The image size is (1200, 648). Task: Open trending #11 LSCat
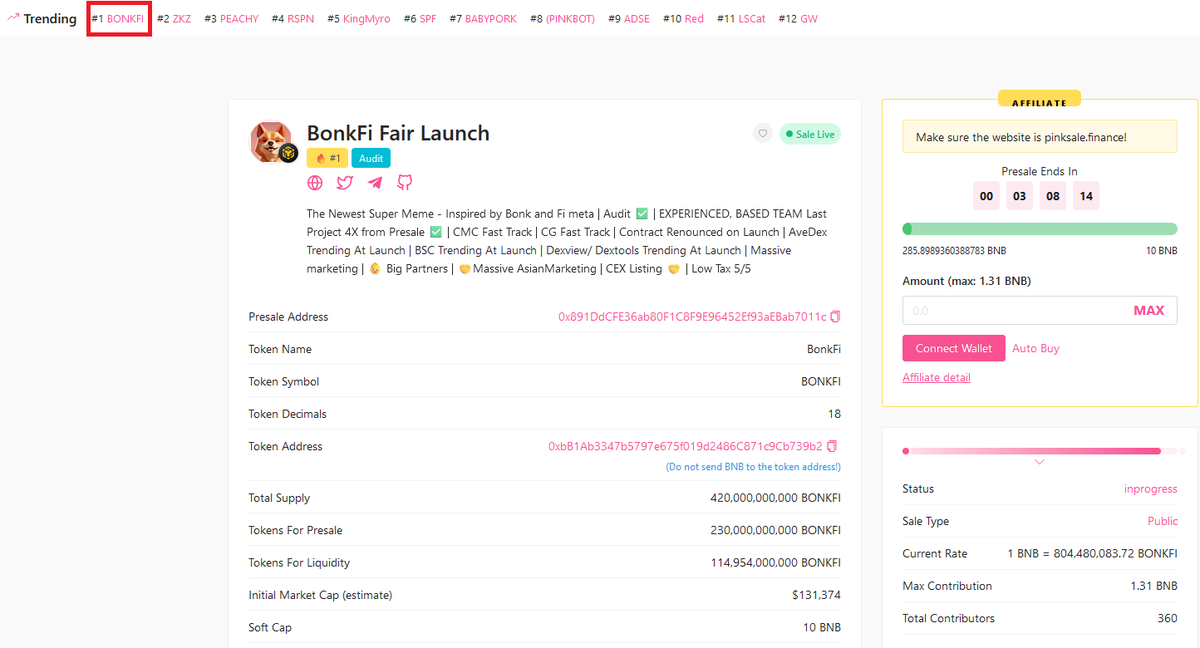pyautogui.click(x=741, y=19)
